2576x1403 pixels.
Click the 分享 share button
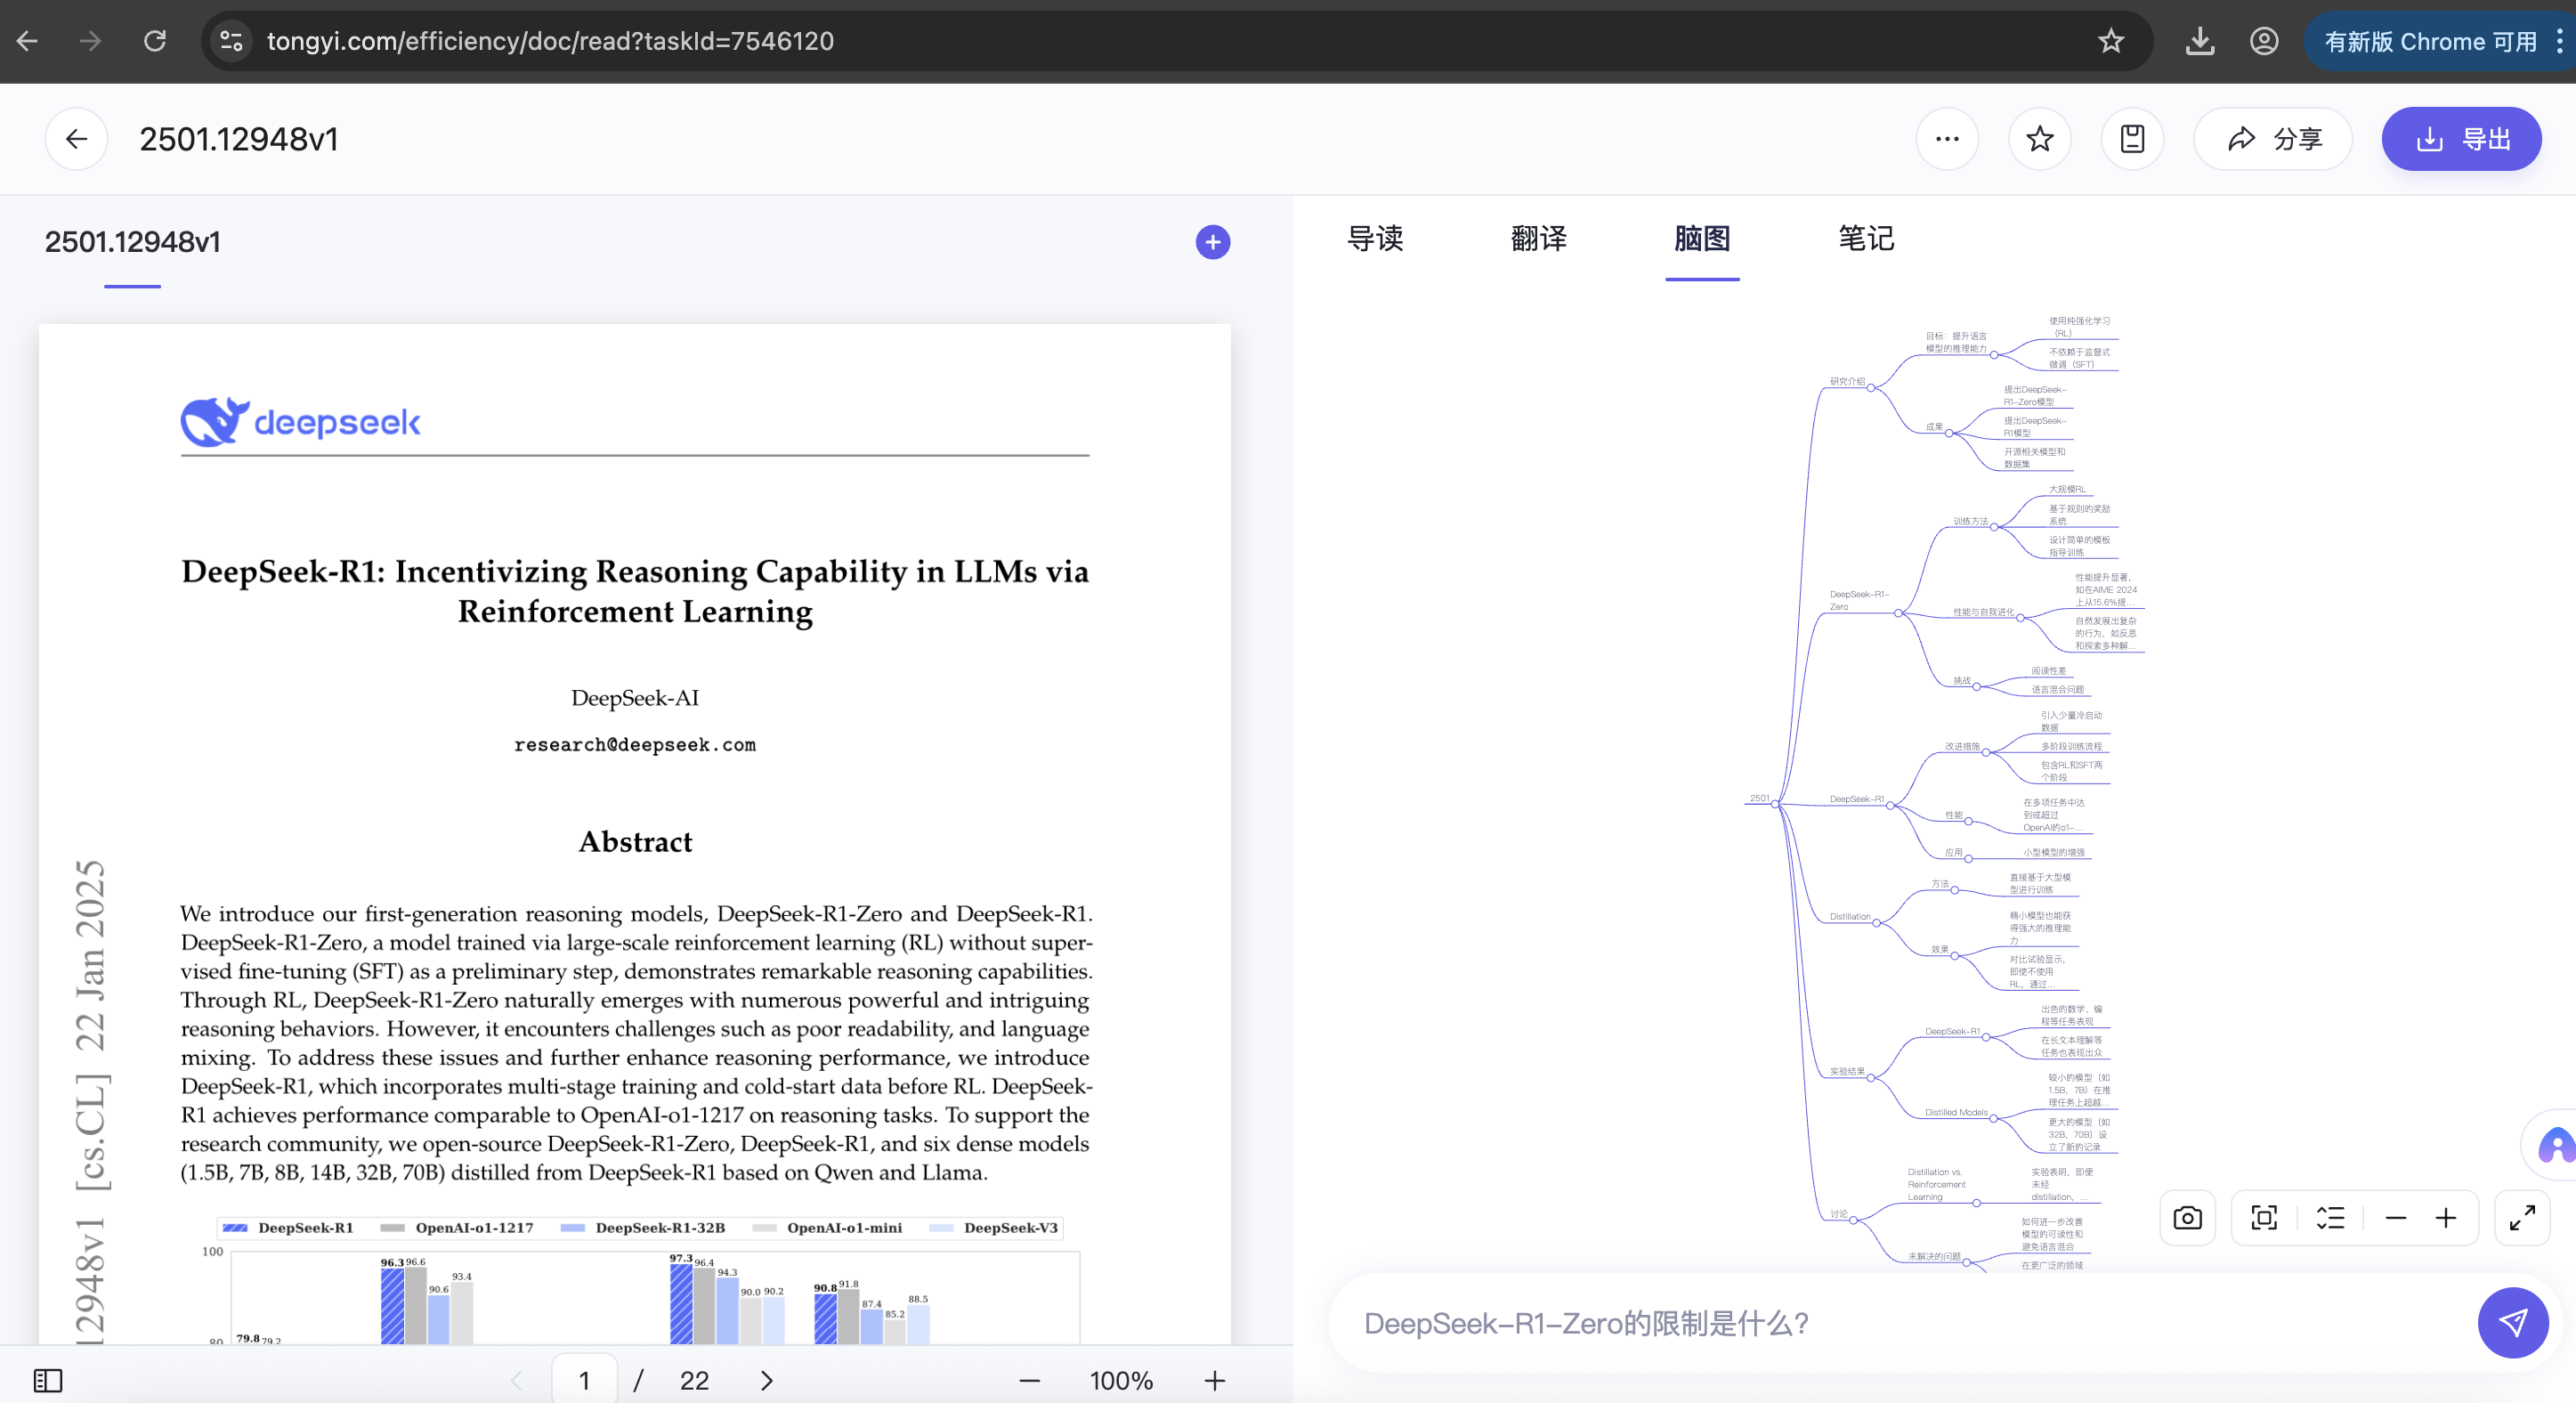click(x=2273, y=139)
